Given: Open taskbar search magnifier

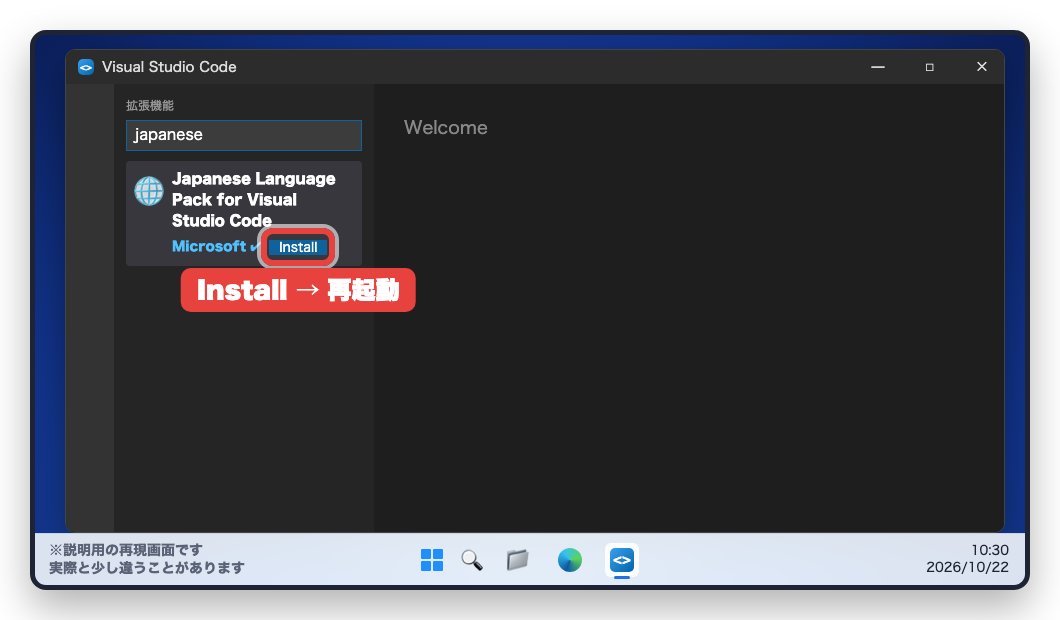Looking at the screenshot, I should coord(472,560).
